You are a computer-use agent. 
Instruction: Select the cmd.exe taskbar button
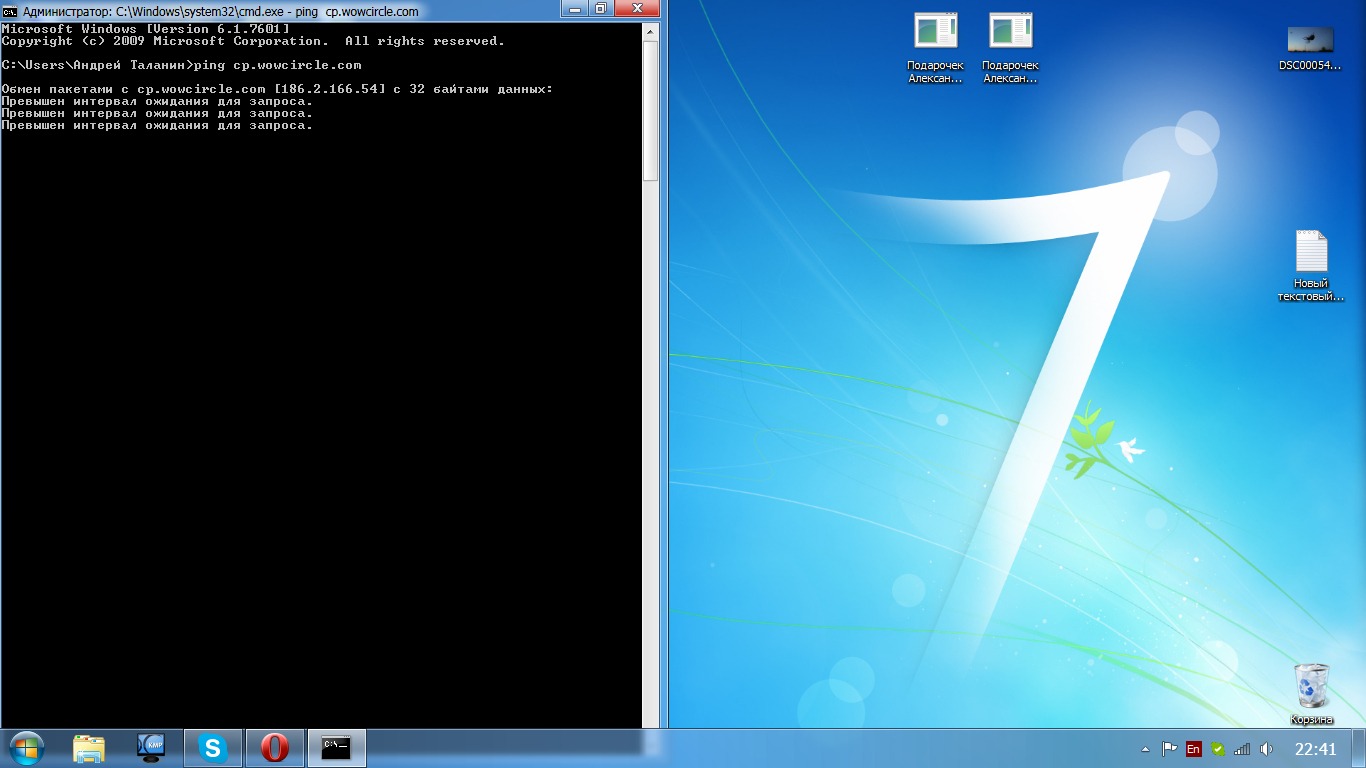337,747
